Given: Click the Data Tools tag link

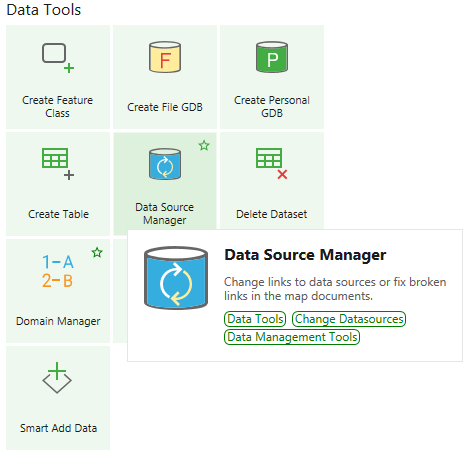Looking at the screenshot, I should [255, 319].
